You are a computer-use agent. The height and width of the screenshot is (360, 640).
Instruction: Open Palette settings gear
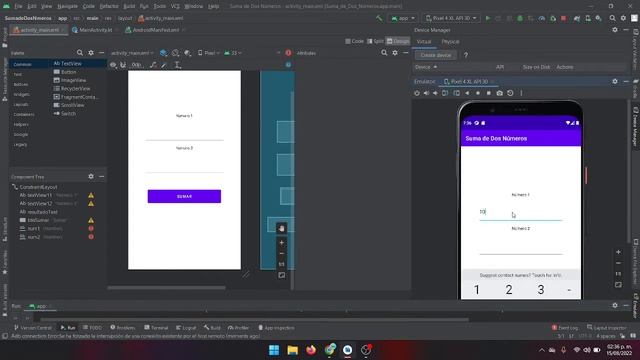(91, 53)
